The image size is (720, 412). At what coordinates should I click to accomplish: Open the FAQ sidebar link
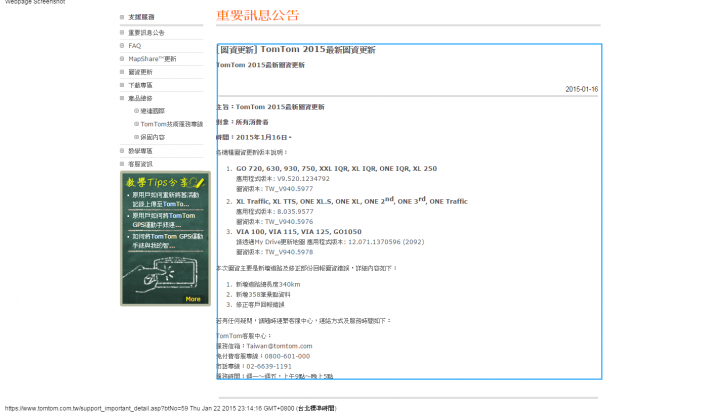coord(135,46)
